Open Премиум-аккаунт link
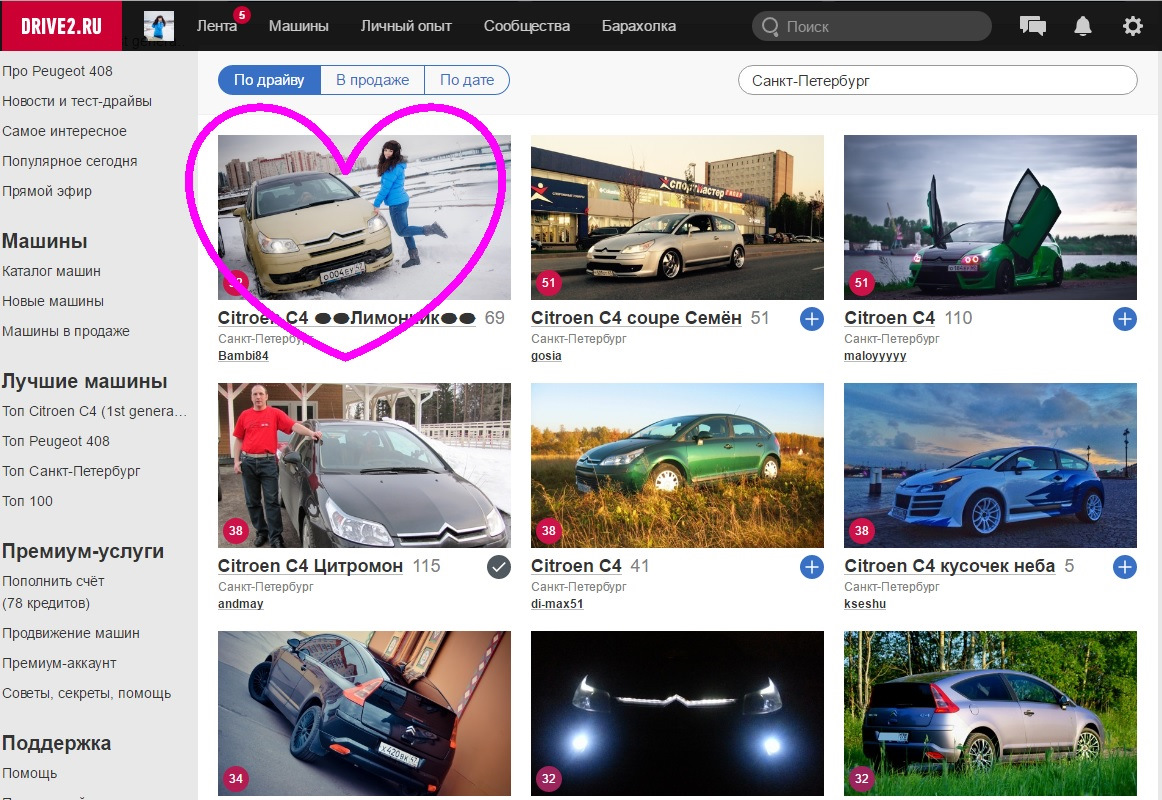1162x800 pixels. tap(59, 664)
